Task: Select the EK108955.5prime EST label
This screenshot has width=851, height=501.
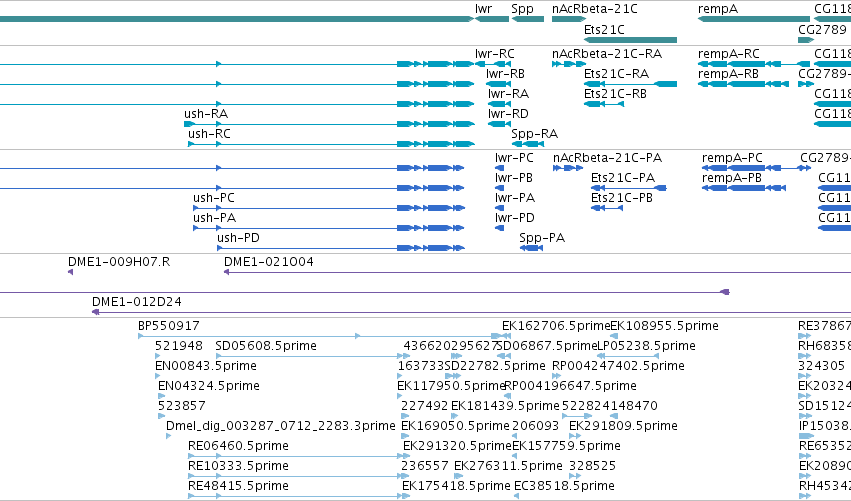Action: tap(664, 326)
